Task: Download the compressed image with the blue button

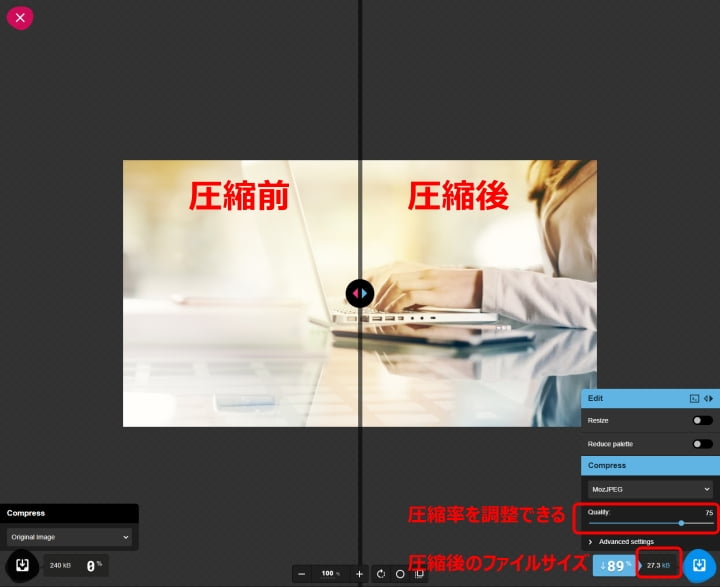Action: [x=699, y=566]
